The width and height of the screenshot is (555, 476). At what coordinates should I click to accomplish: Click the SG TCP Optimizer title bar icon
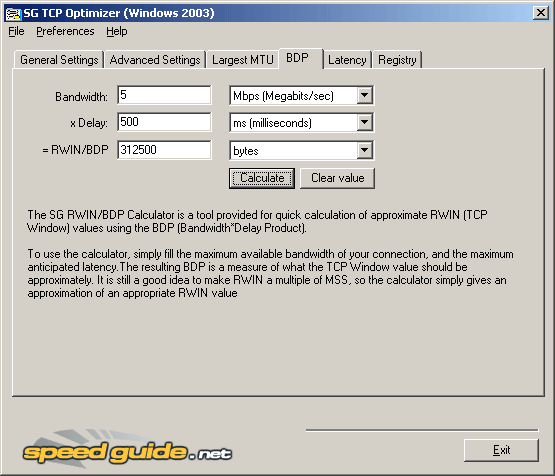13,13
